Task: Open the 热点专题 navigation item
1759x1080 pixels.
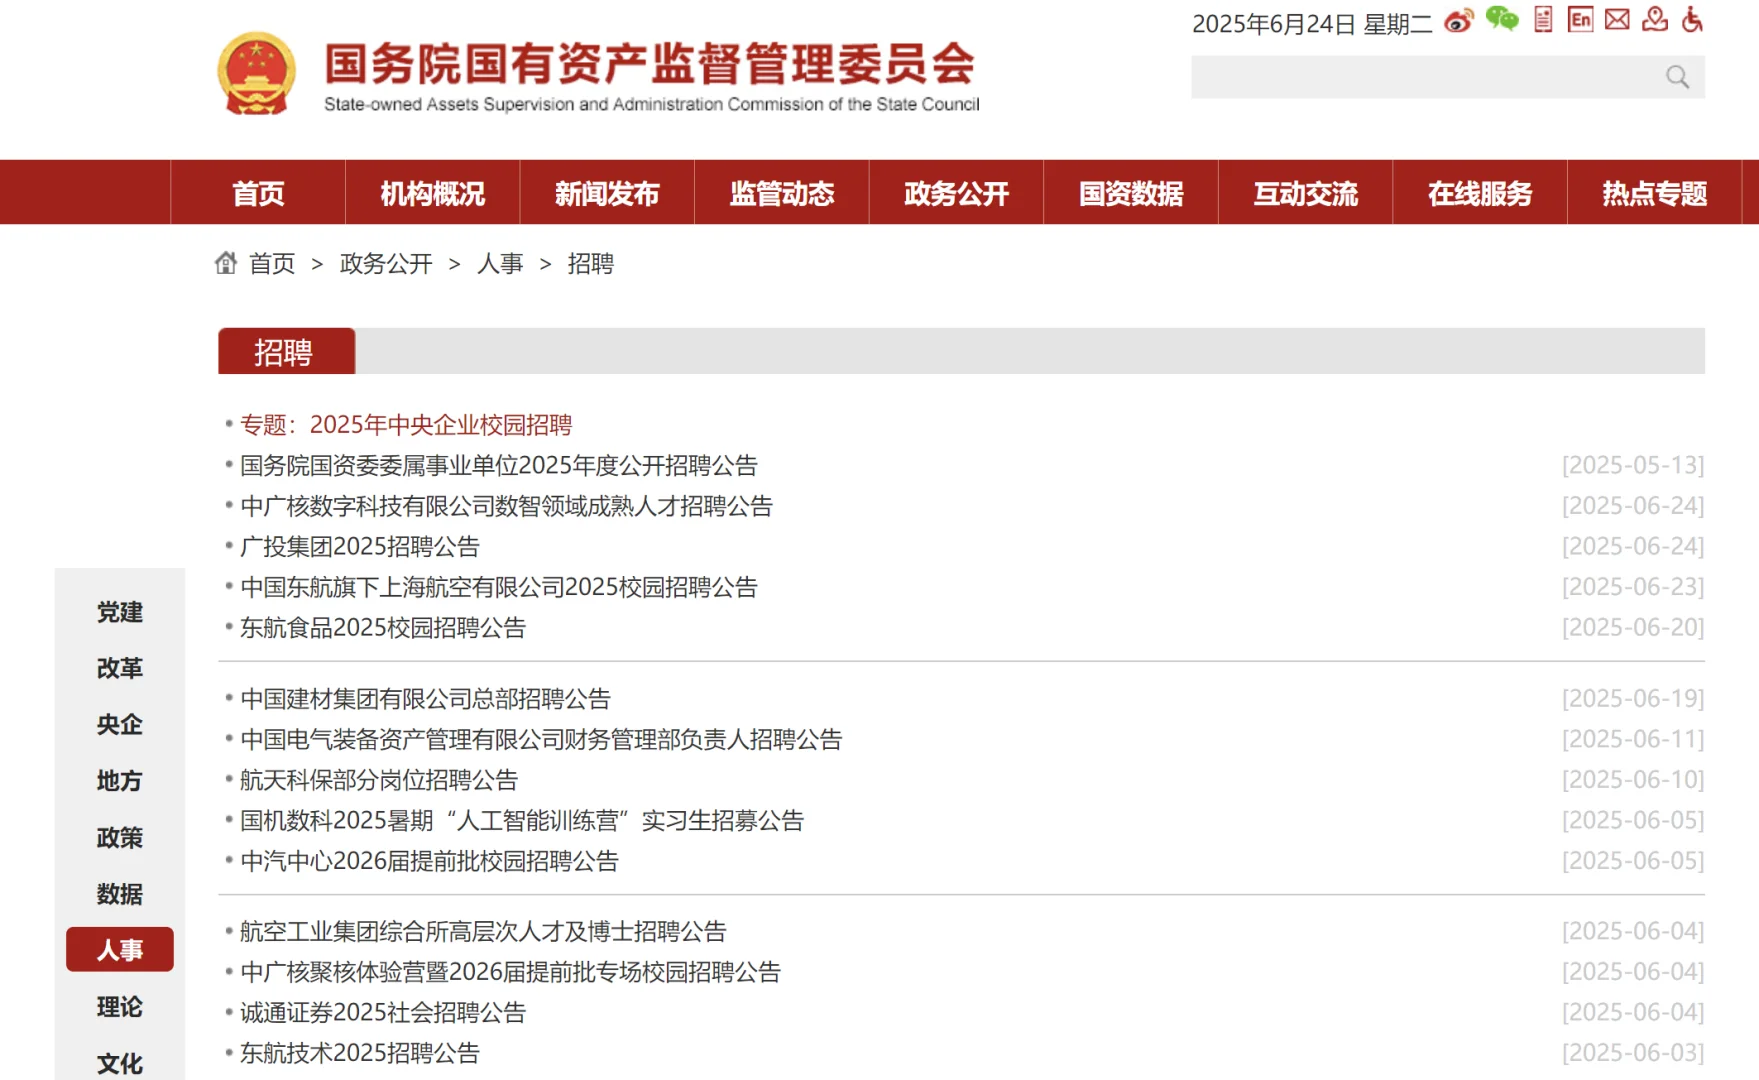Action: tap(1654, 192)
